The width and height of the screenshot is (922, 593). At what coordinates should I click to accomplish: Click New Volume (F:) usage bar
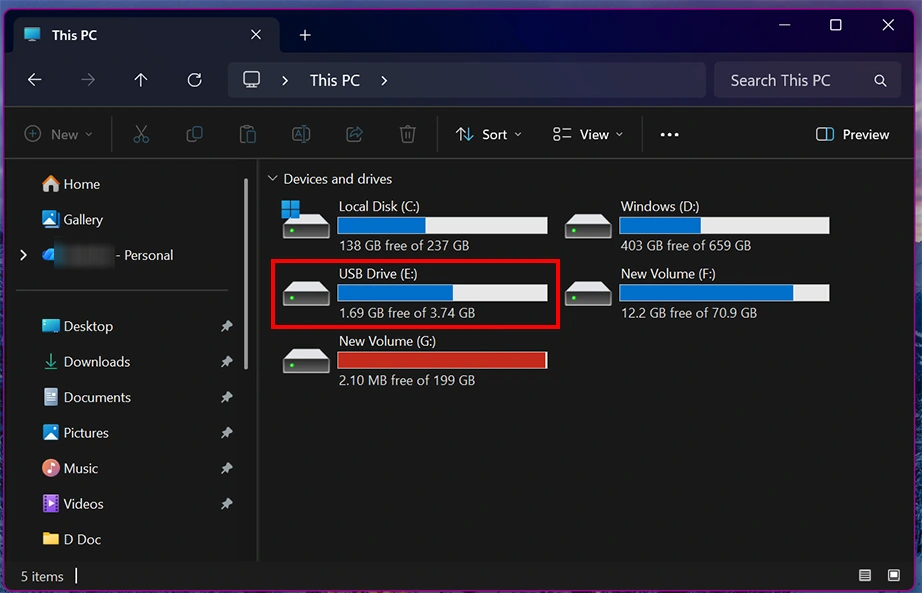tap(724, 292)
